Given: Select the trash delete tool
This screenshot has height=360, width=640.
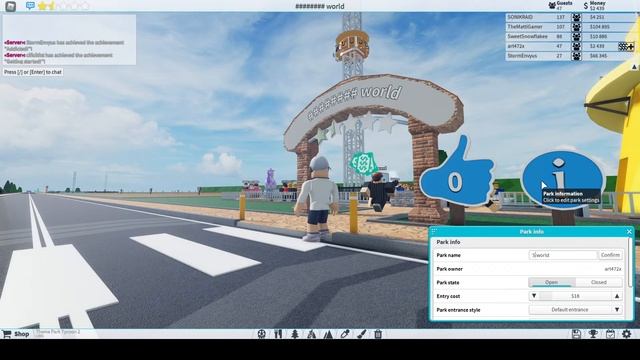Looking at the screenshot, I should tap(378, 334).
